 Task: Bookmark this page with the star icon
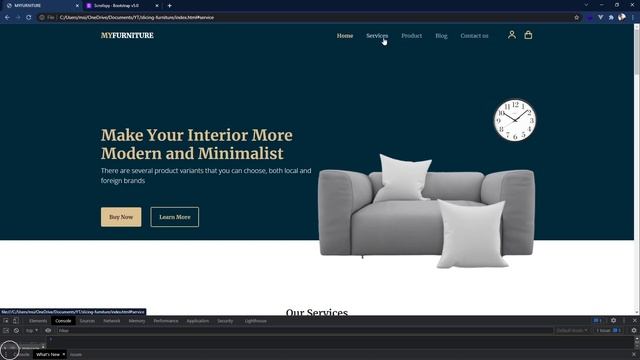pos(576,18)
